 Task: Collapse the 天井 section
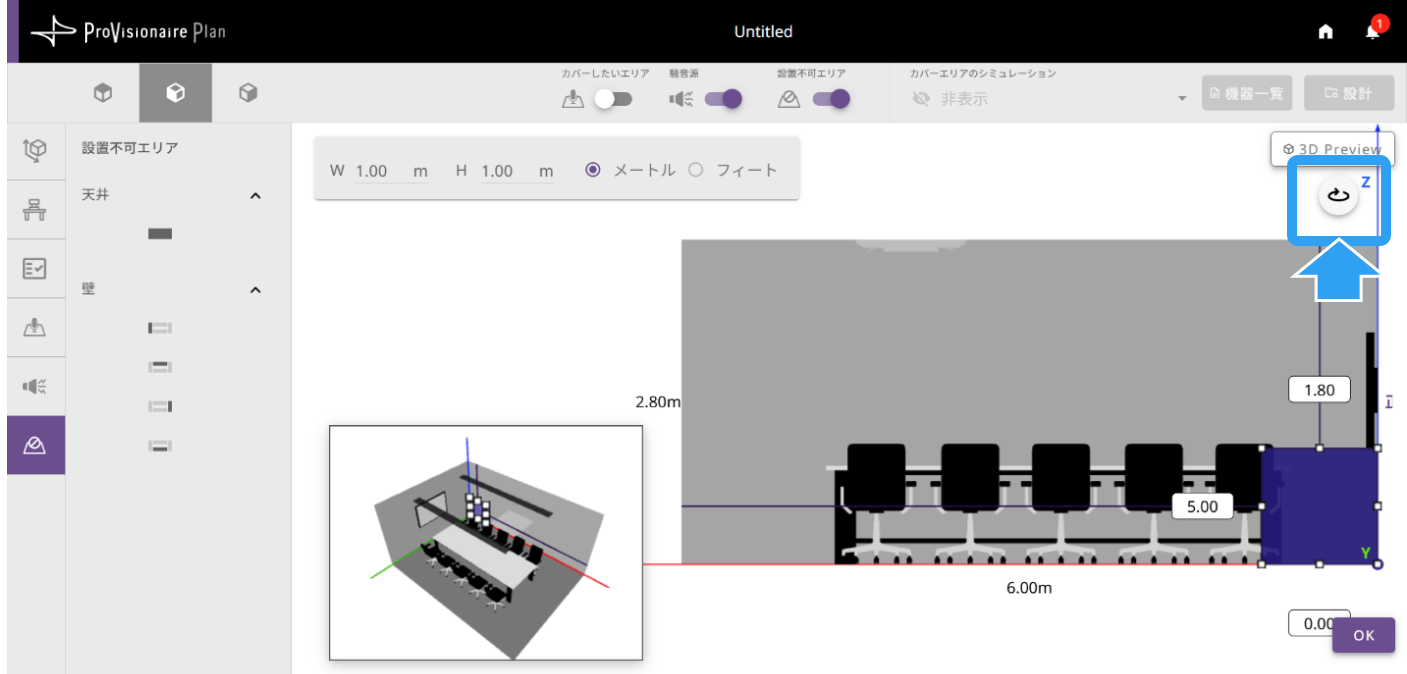point(255,196)
